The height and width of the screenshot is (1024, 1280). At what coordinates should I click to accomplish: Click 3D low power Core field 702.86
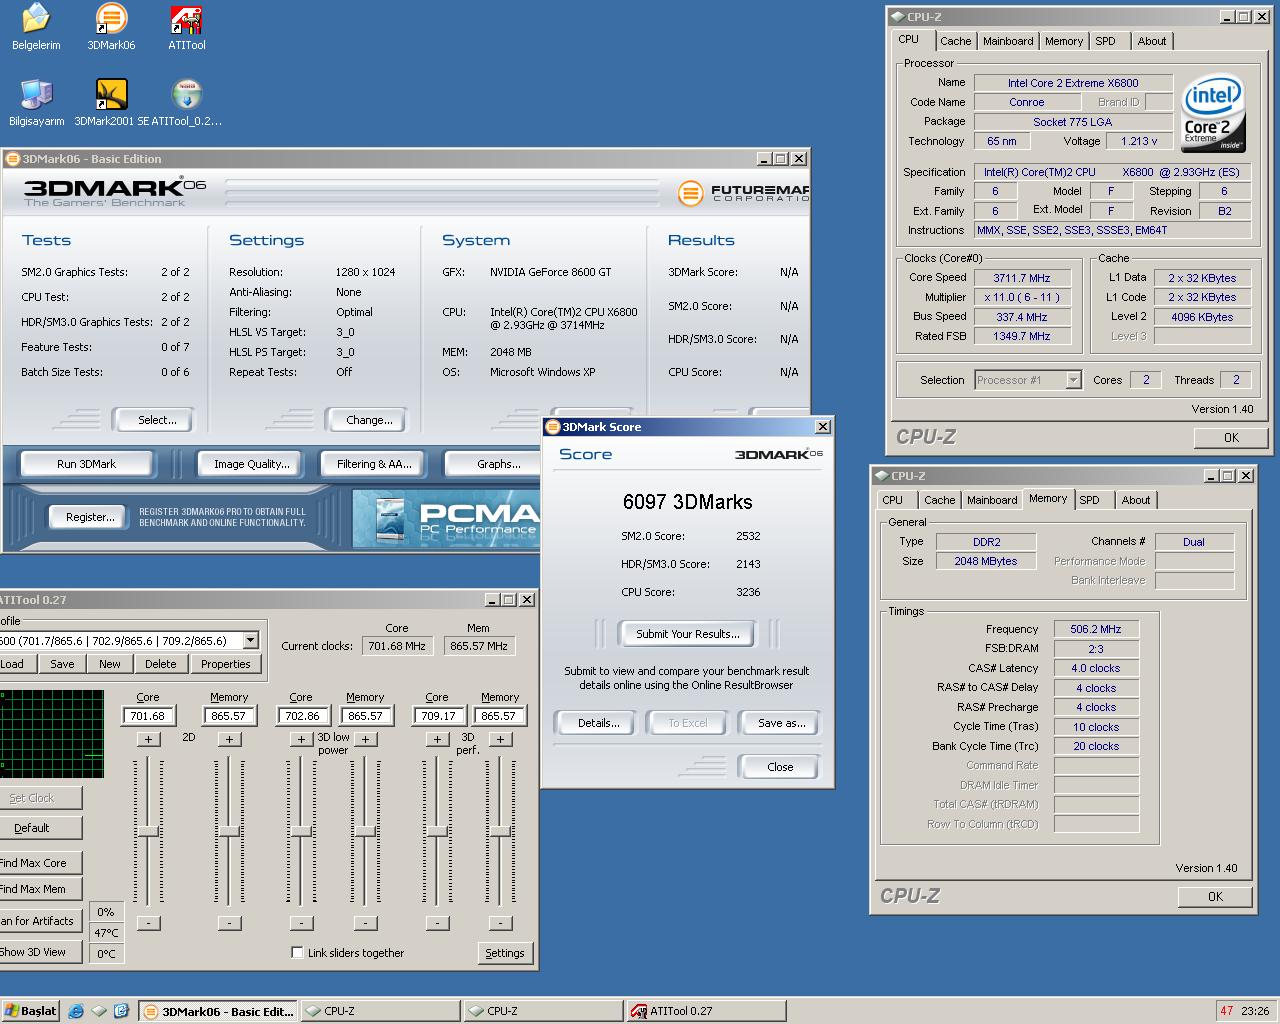(301, 716)
